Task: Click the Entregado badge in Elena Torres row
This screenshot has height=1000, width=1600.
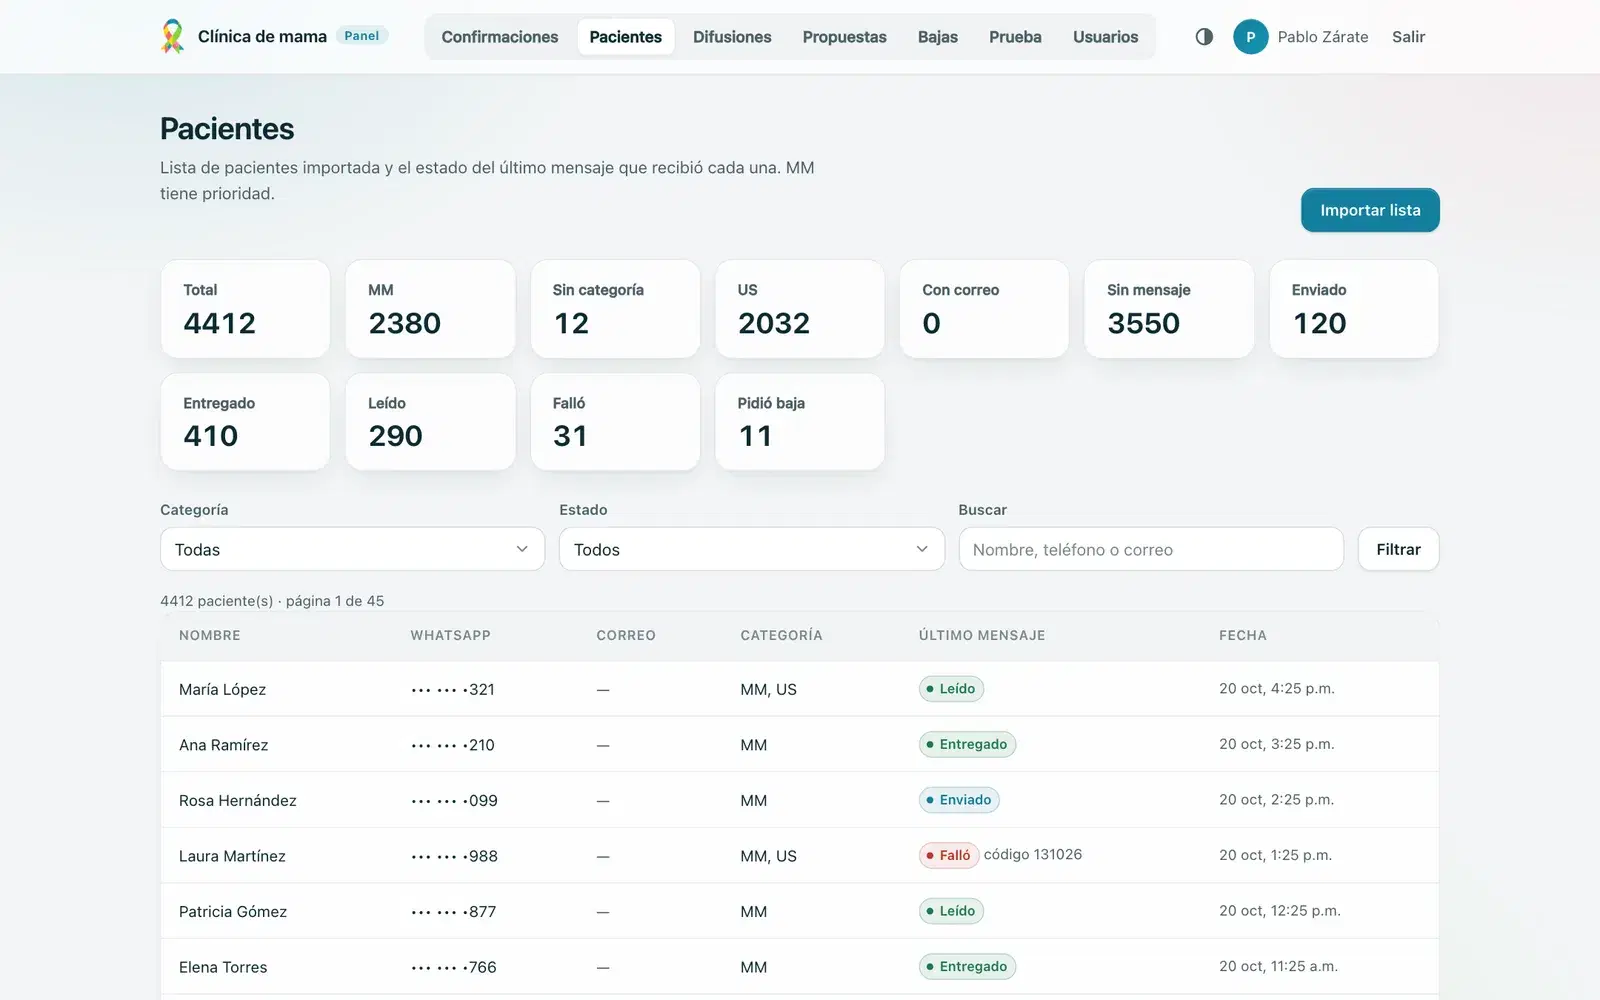Action: click(x=967, y=966)
